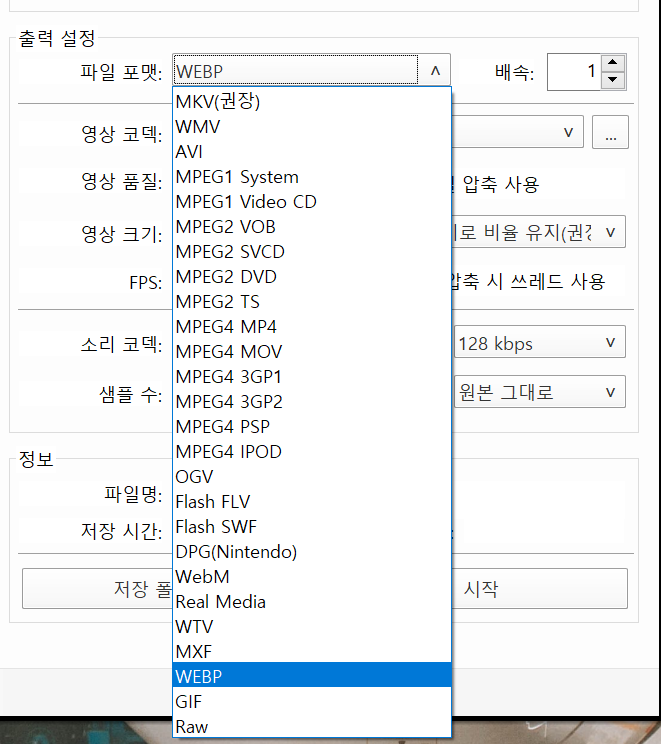Collapse the 파일 포맷 combo box arrow
The width and height of the screenshot is (661, 744).
pos(435,71)
